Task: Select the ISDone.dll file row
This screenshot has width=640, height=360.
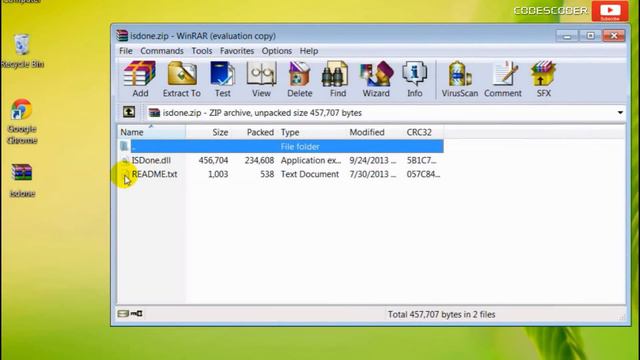Action: 281,160
